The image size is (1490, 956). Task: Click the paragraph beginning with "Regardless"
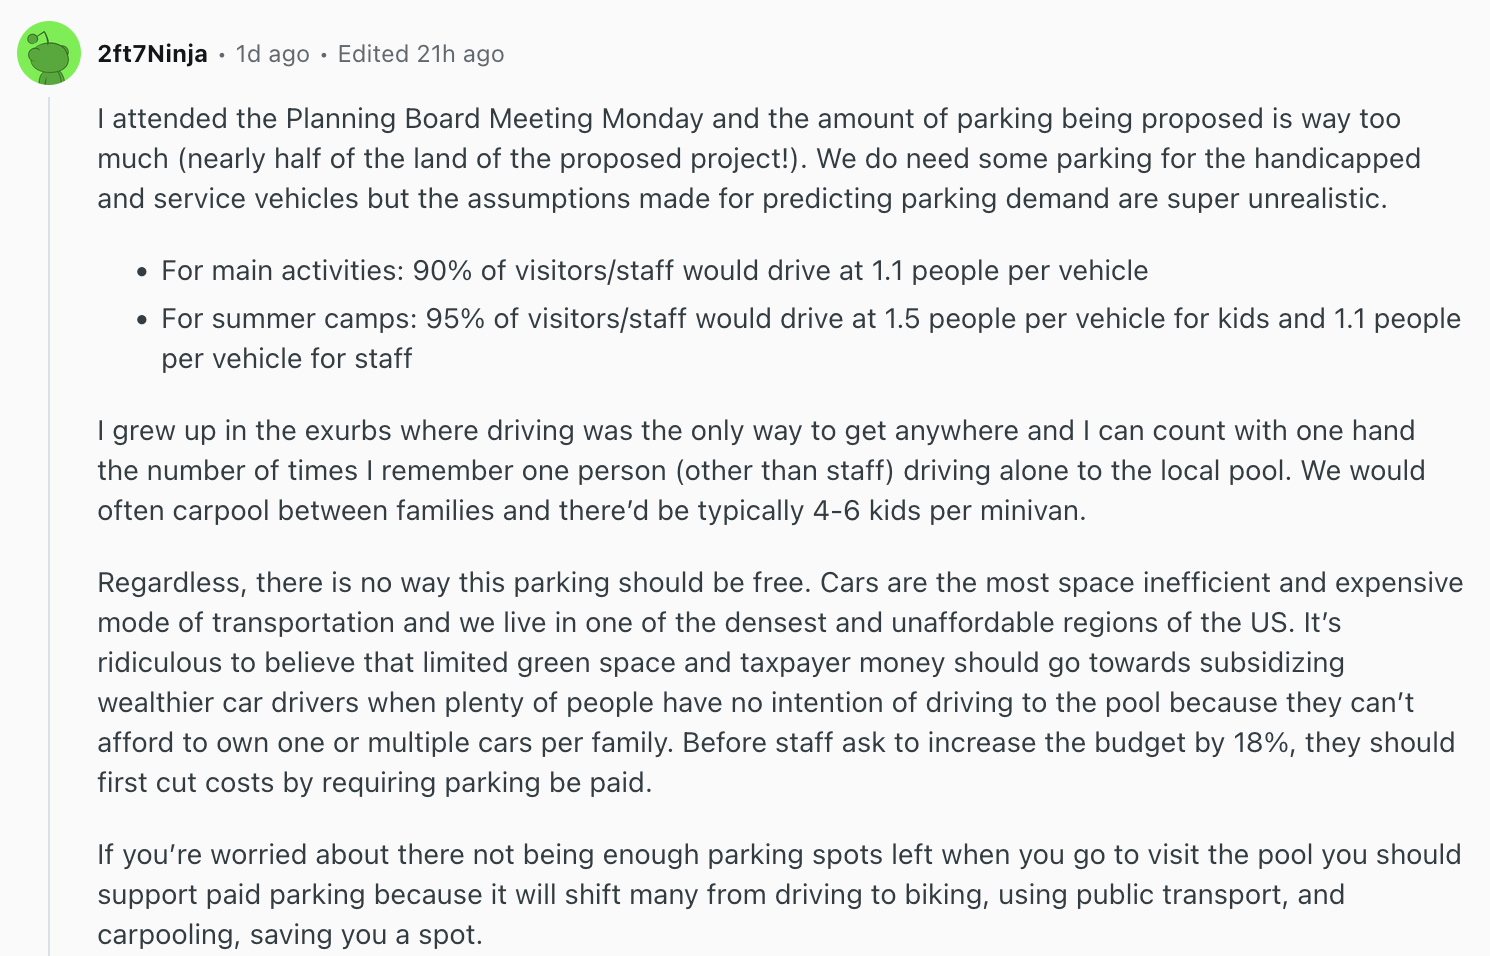700,682
